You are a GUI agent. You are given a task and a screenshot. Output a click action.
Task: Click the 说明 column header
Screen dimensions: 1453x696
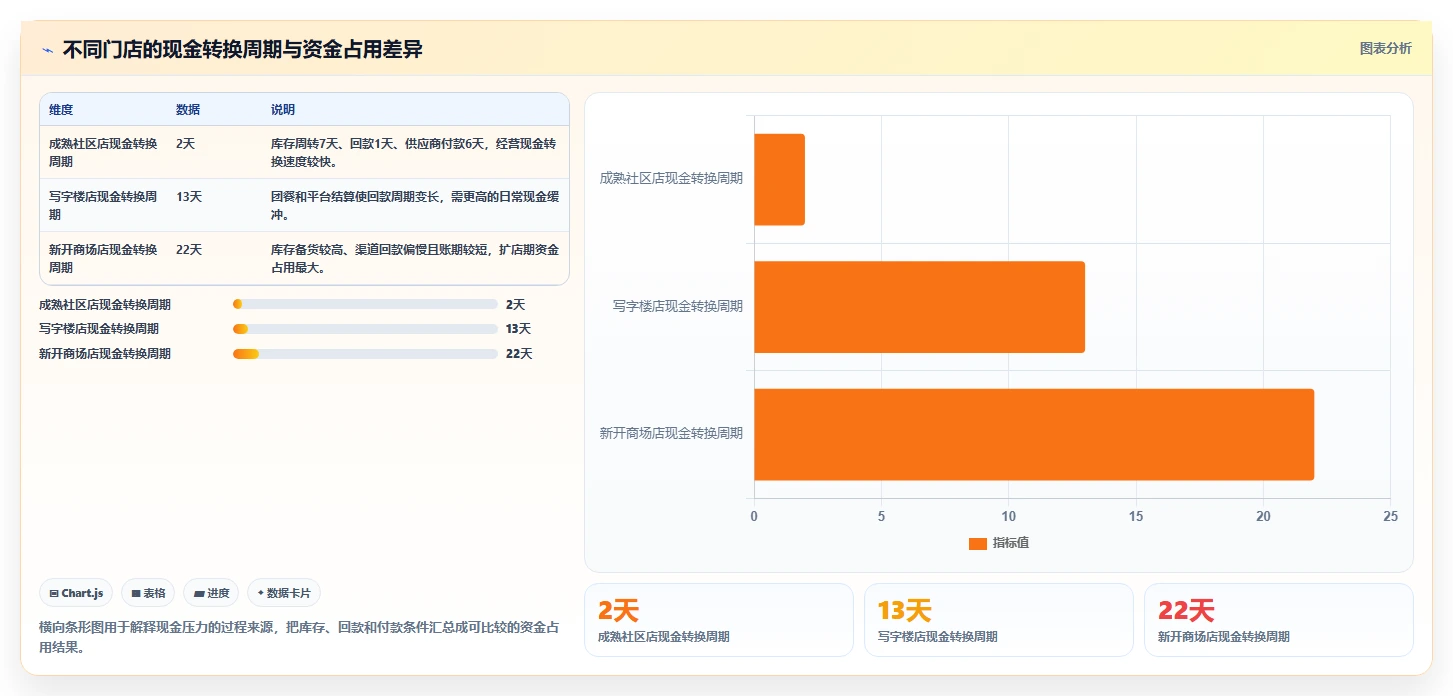pyautogui.click(x=283, y=110)
